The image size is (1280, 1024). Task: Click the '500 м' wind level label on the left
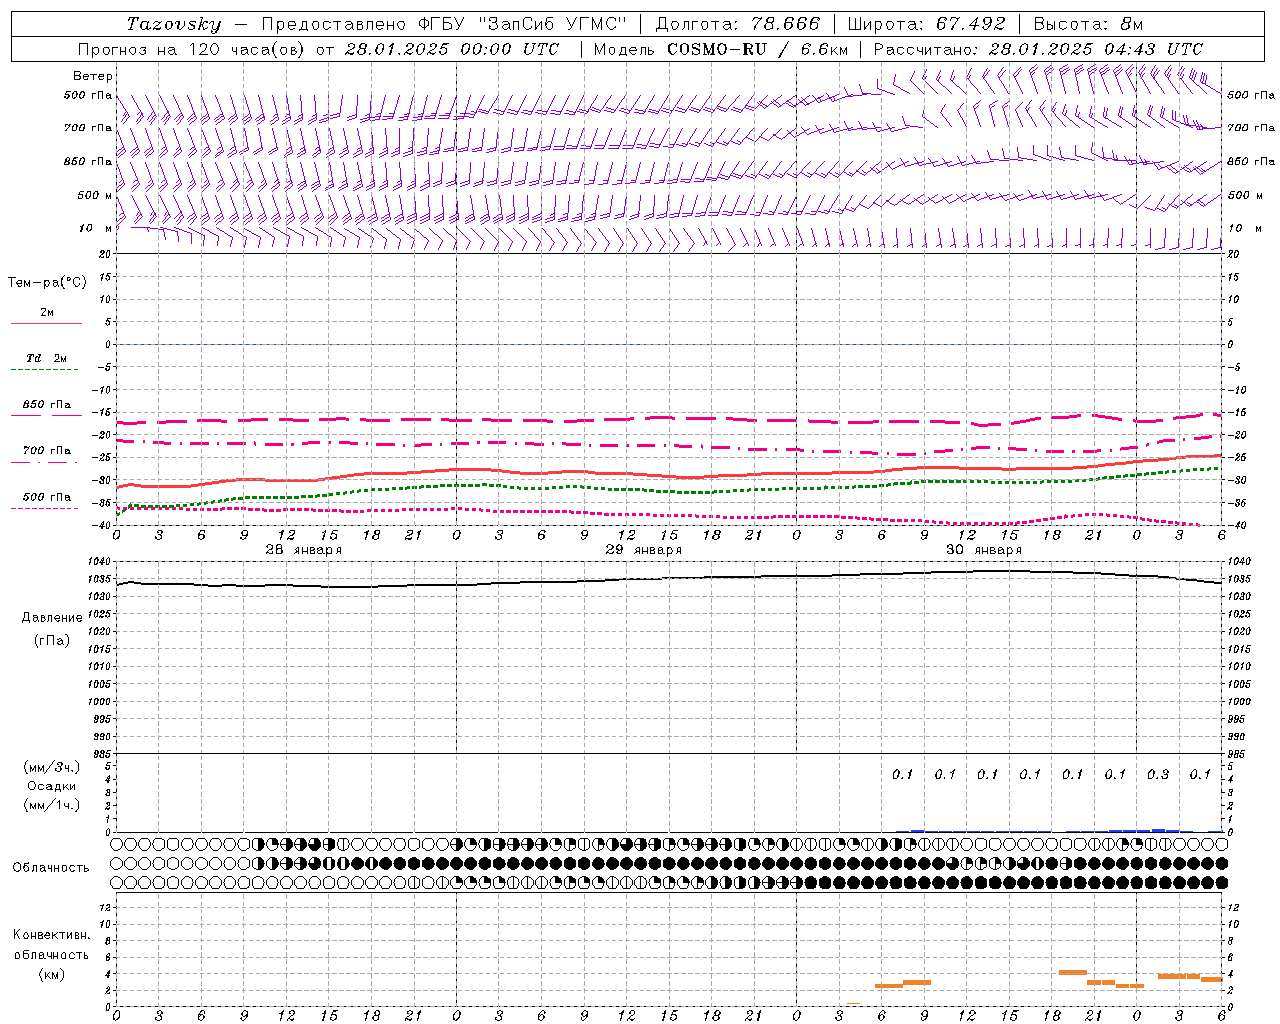point(95,195)
